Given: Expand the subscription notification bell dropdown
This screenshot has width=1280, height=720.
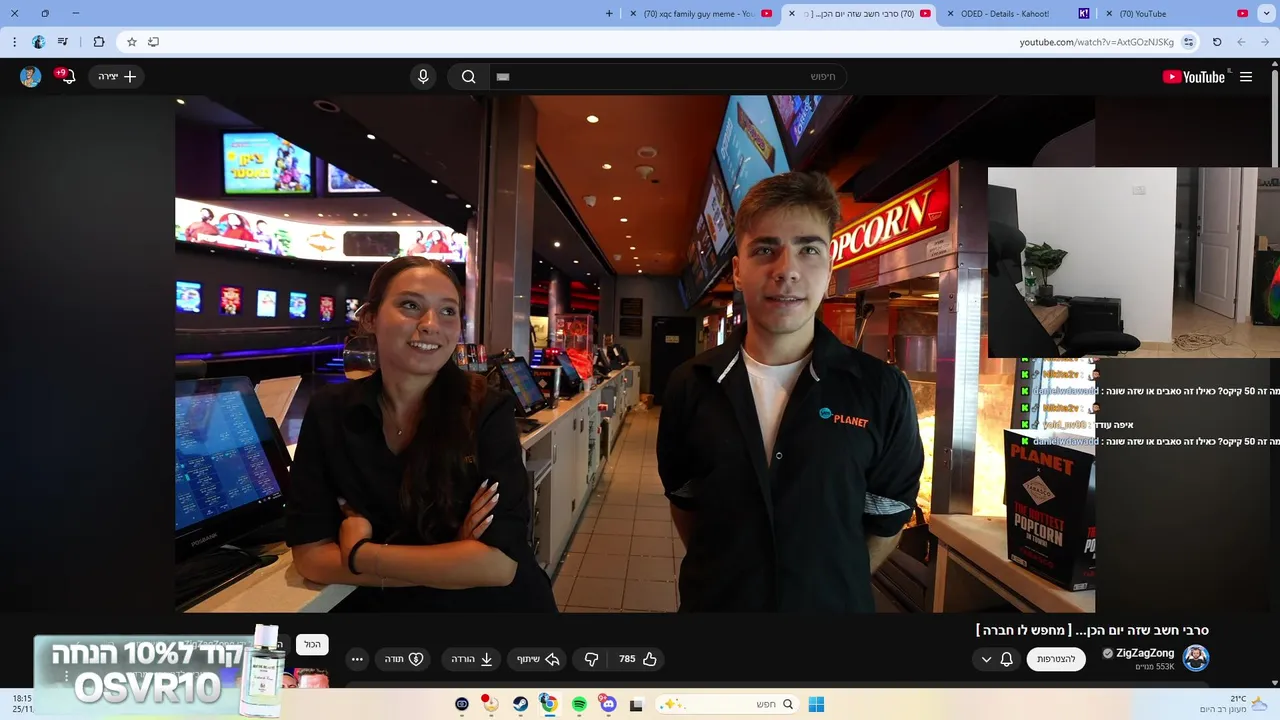Looking at the screenshot, I should coord(997,659).
